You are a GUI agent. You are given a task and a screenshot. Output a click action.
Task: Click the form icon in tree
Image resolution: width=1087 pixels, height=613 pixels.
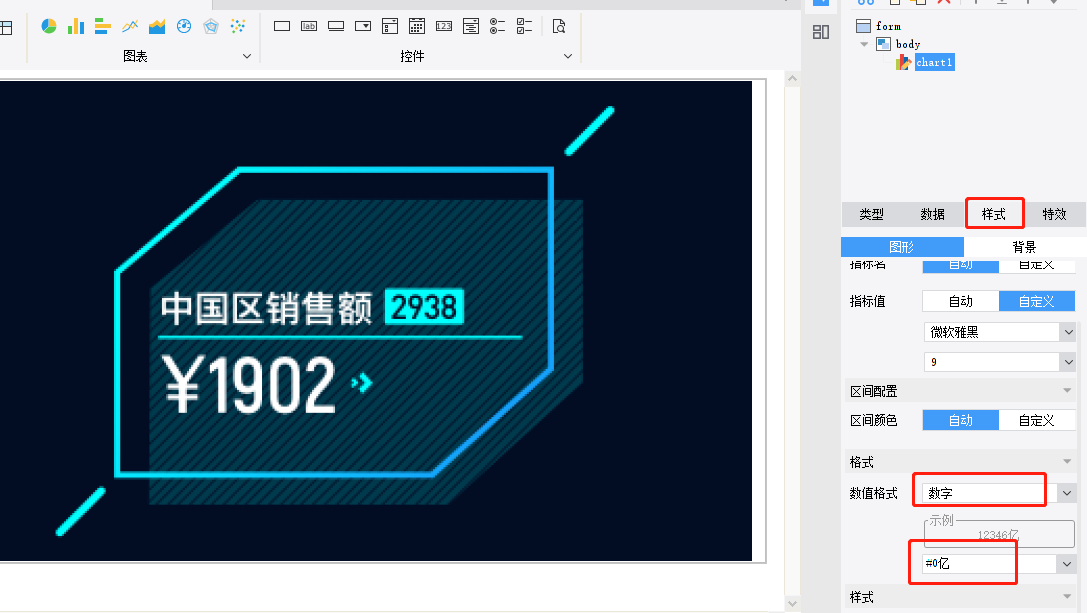pyautogui.click(x=863, y=26)
